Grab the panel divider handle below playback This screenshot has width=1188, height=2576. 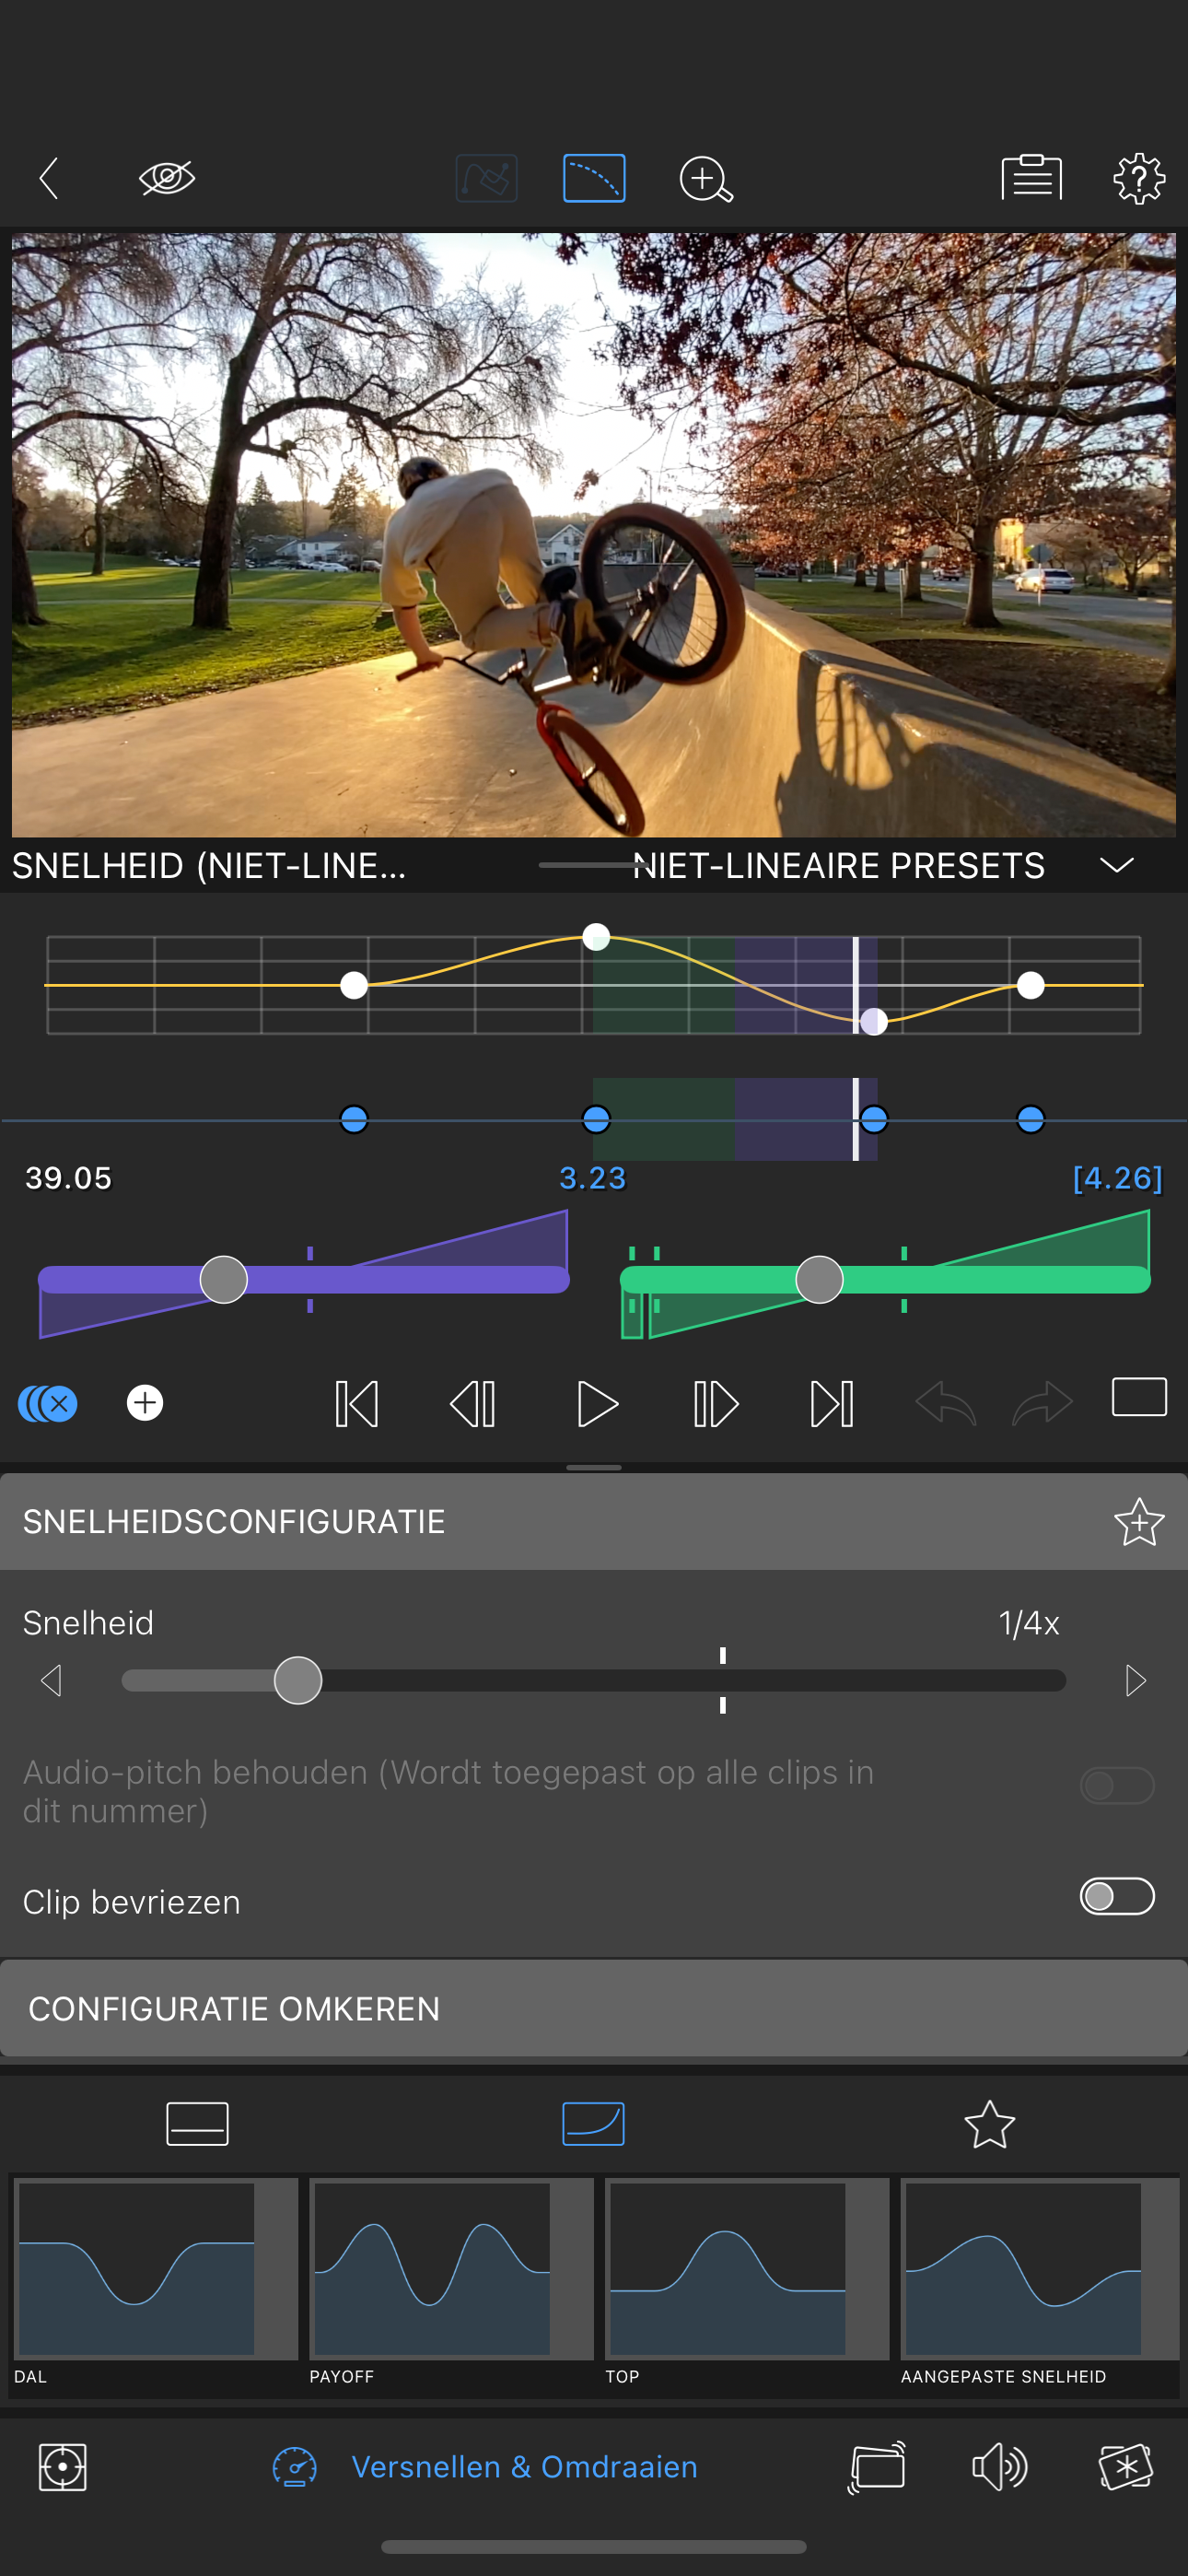click(594, 1467)
